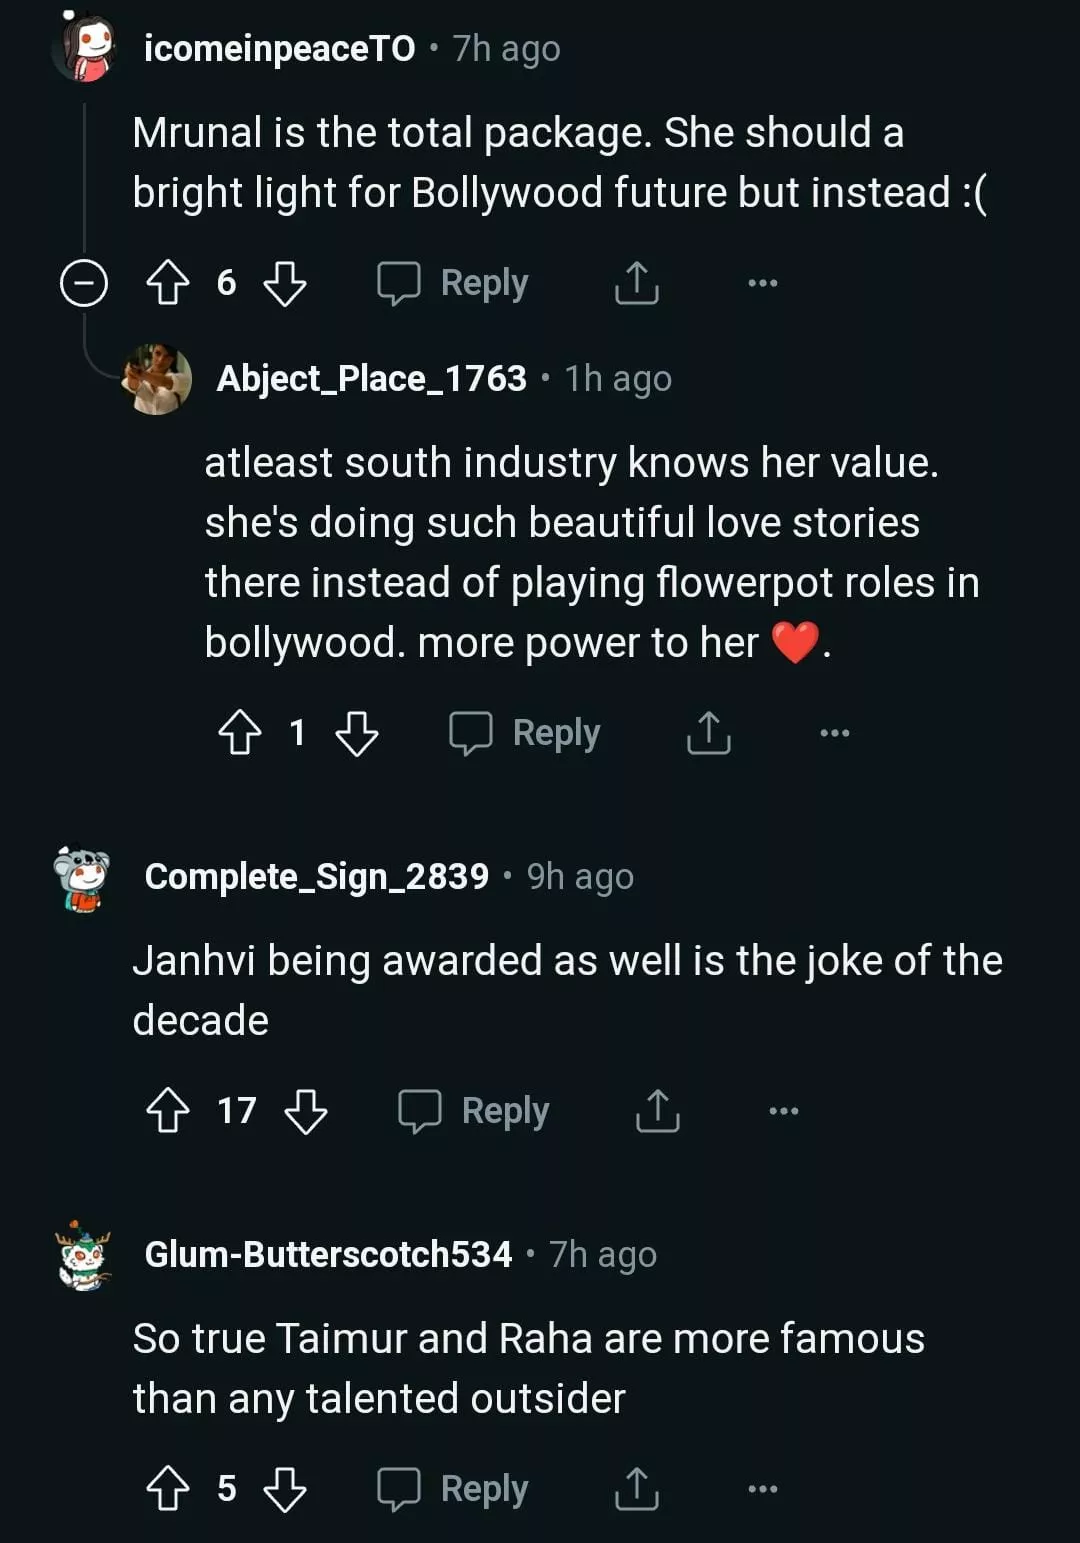The image size is (1080, 1543).
Task: Downvote Complete_Sign_2839's comment
Action: point(306,1111)
